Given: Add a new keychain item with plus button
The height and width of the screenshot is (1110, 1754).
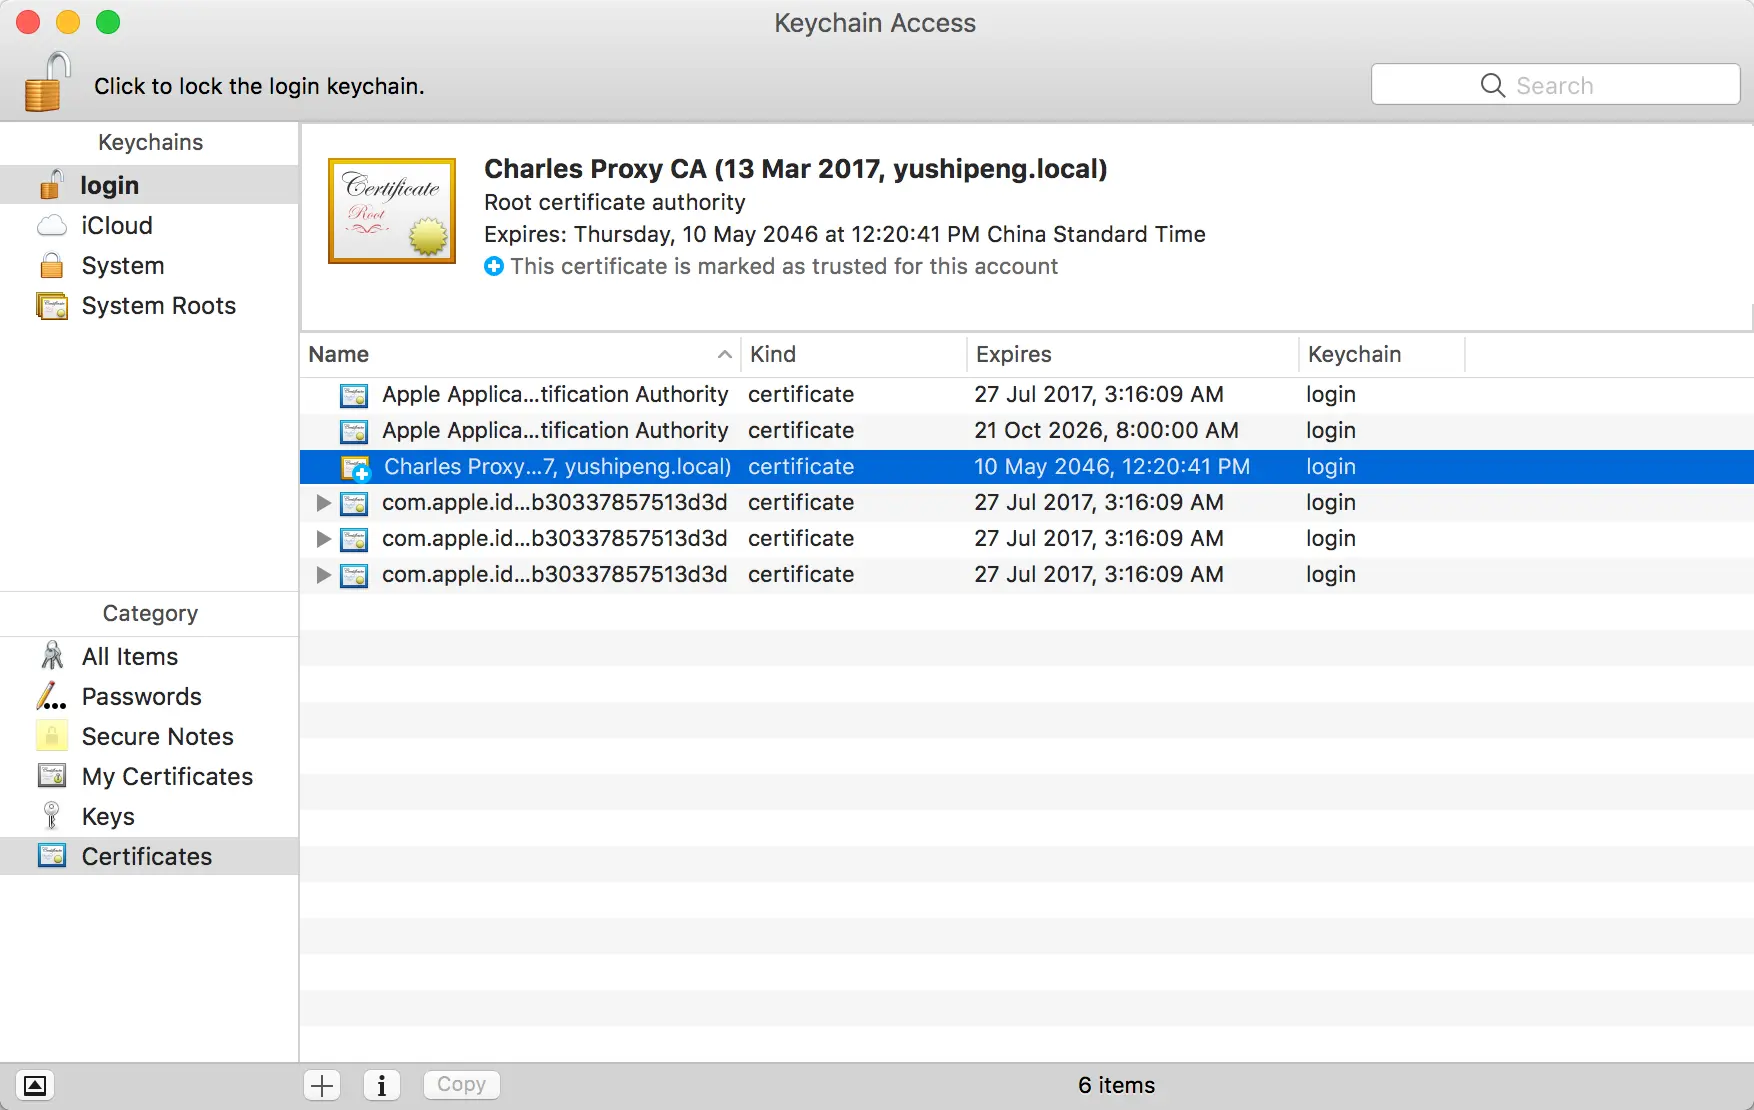Looking at the screenshot, I should point(322,1085).
